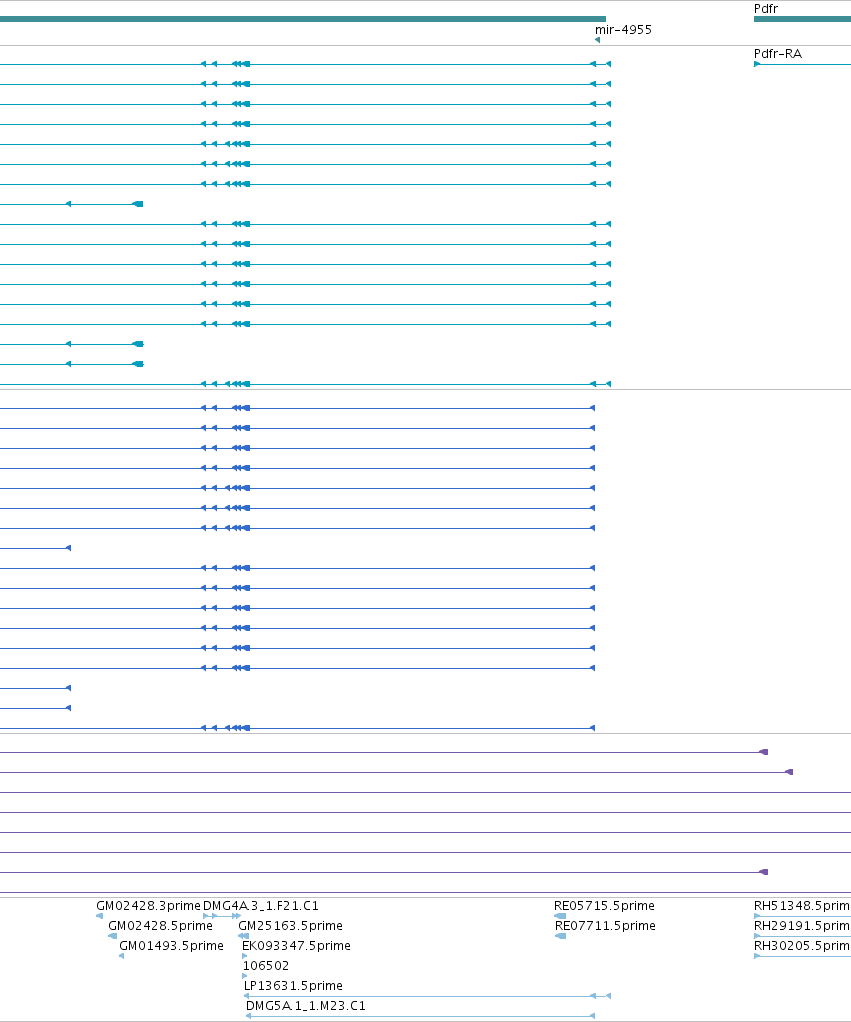Select the RH30205.5prime EST glyph
The image size is (851, 1022).
802,956
